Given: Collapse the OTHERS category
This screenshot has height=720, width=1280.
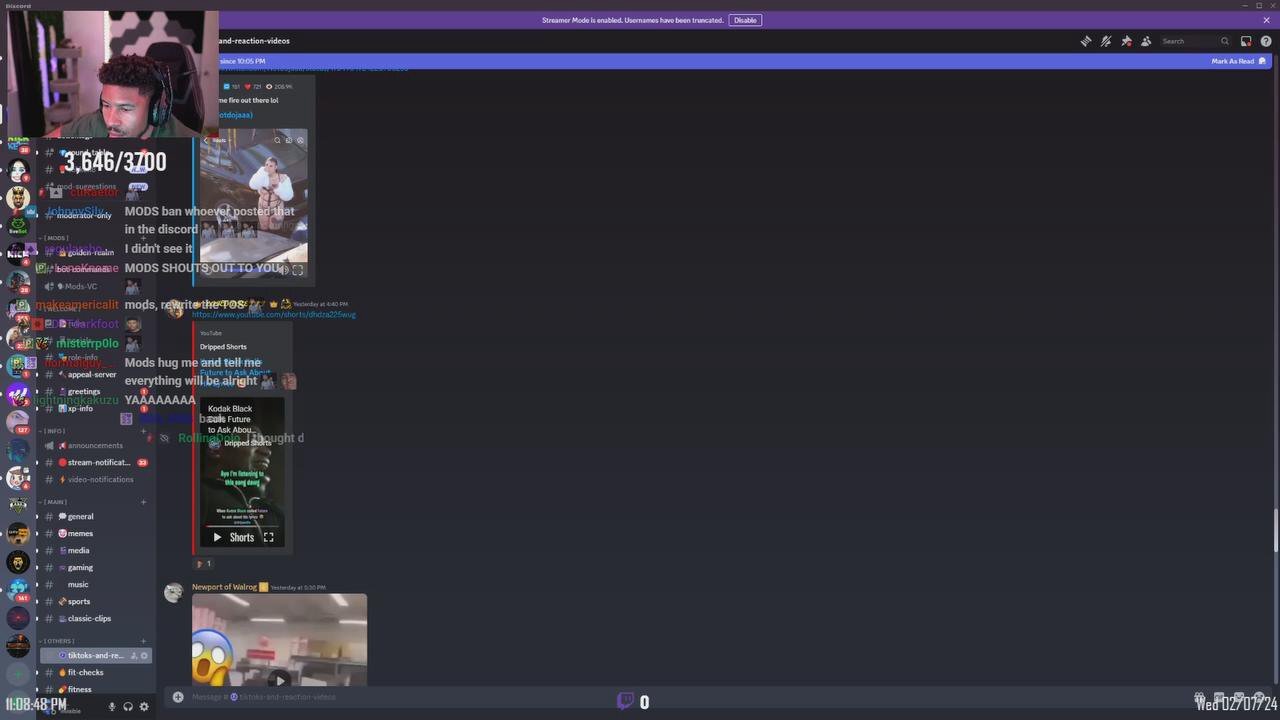Looking at the screenshot, I should point(56,641).
